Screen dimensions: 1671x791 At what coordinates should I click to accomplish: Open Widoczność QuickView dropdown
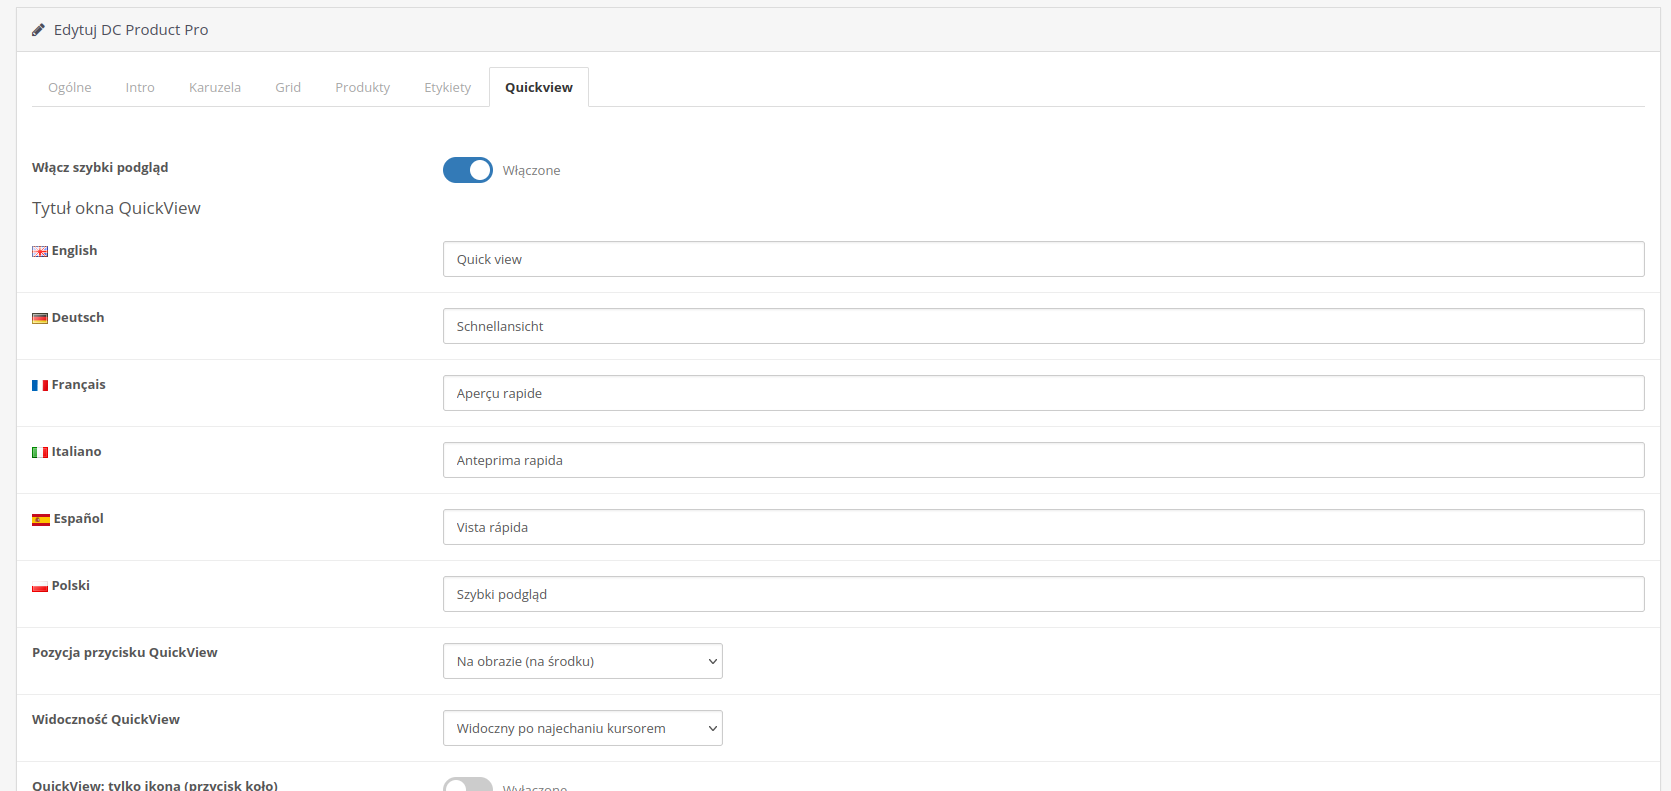click(583, 728)
